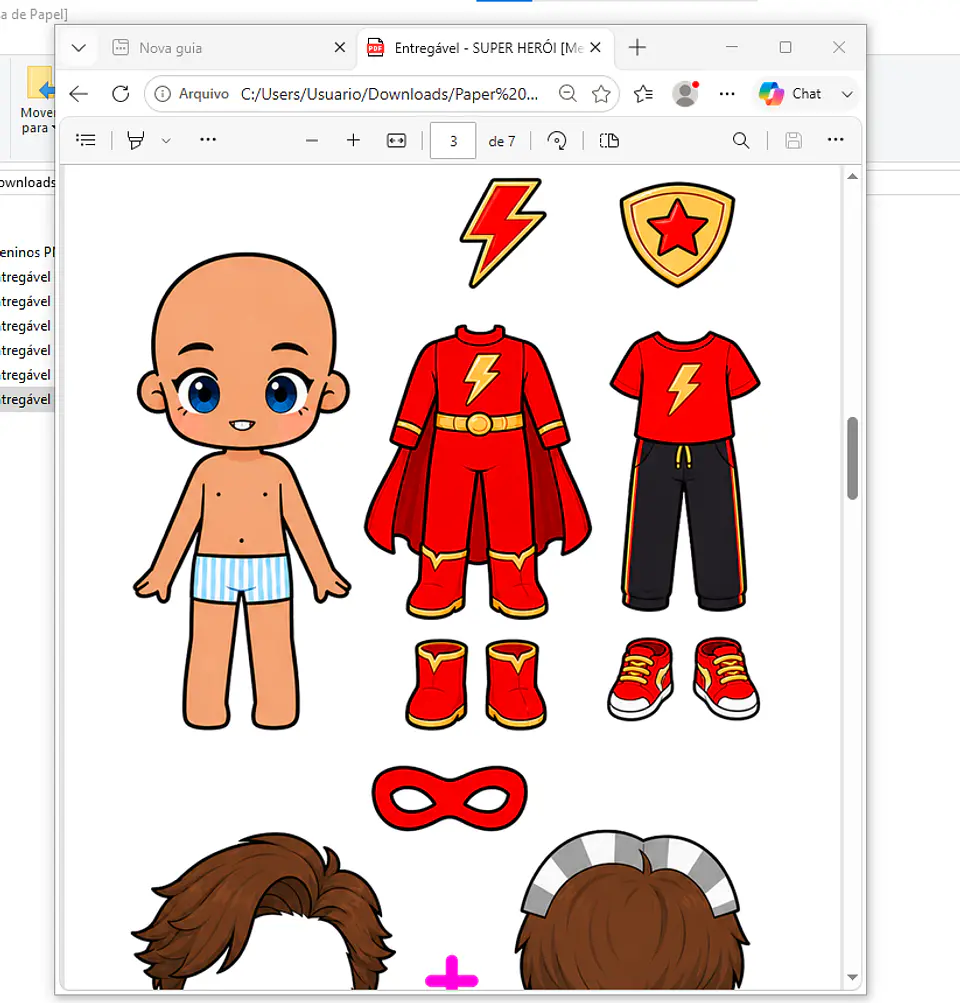This screenshot has width=960, height=1003.
Task: Select the first Entregável file in Explorer list
Action: [26, 277]
